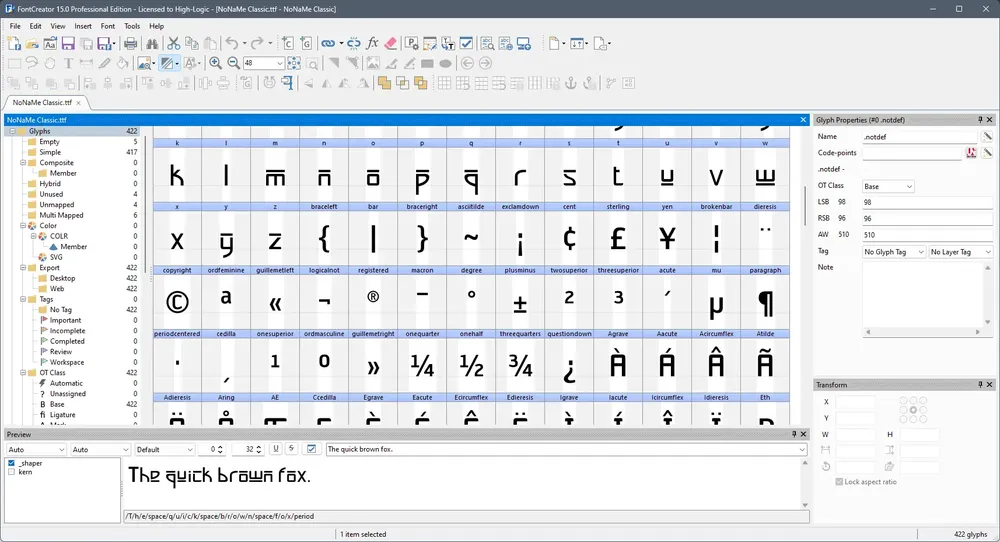The width and height of the screenshot is (1000, 542).
Task: Open the zoom level 48 combo box
Action: 263,63
